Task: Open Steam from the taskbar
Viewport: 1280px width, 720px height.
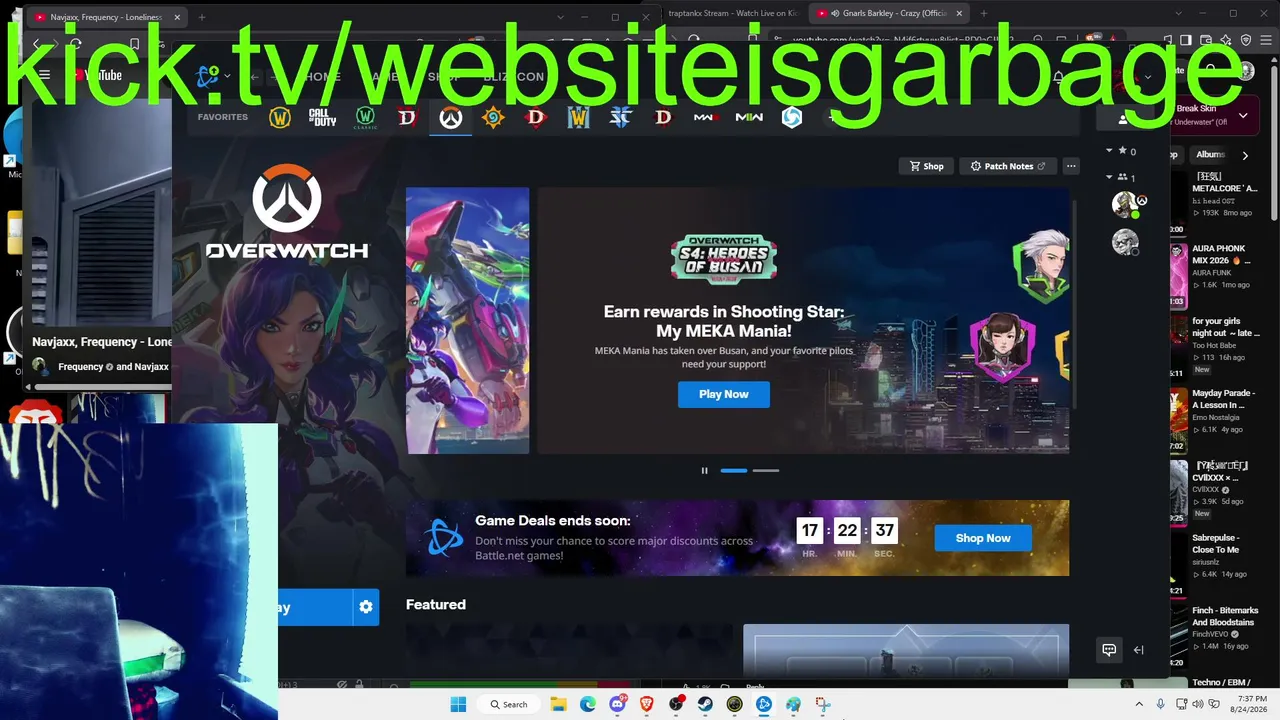Action: tap(705, 704)
